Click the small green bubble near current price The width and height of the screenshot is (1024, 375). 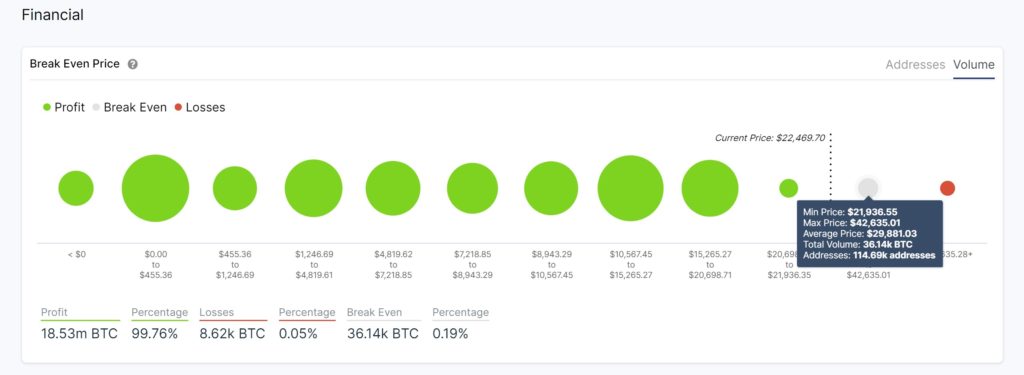[x=789, y=188]
